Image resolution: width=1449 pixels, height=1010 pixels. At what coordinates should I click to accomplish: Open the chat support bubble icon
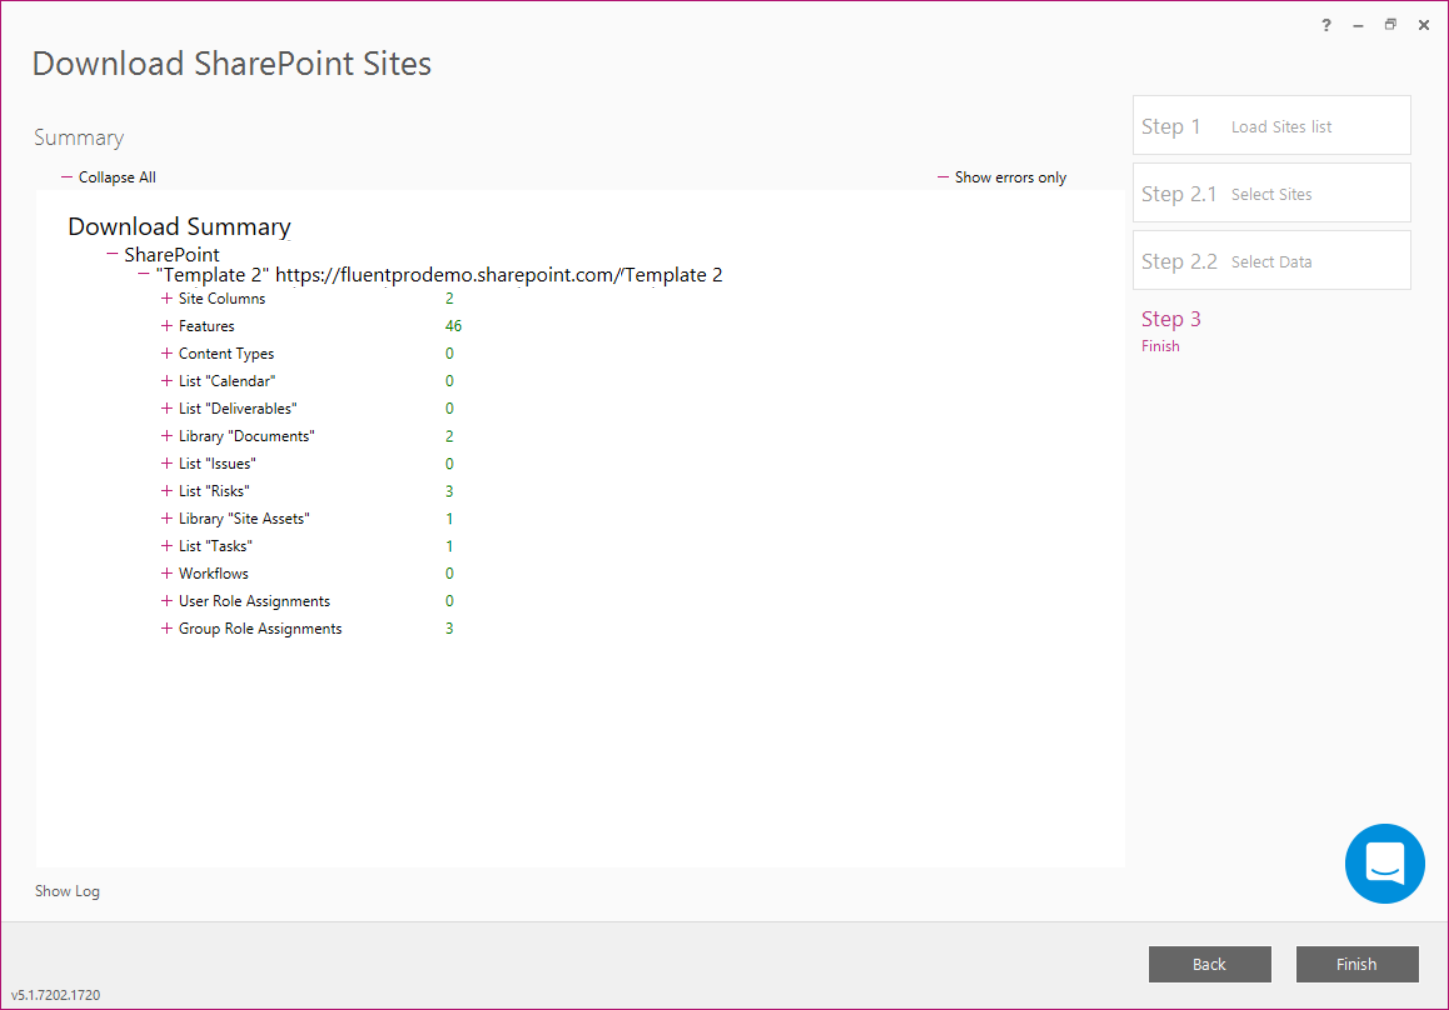tap(1384, 863)
